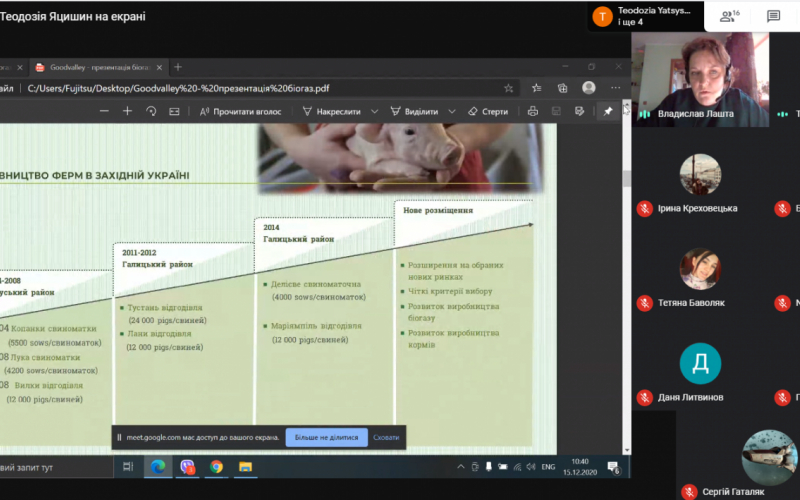Toggle the pin toolbar icon

click(608, 111)
